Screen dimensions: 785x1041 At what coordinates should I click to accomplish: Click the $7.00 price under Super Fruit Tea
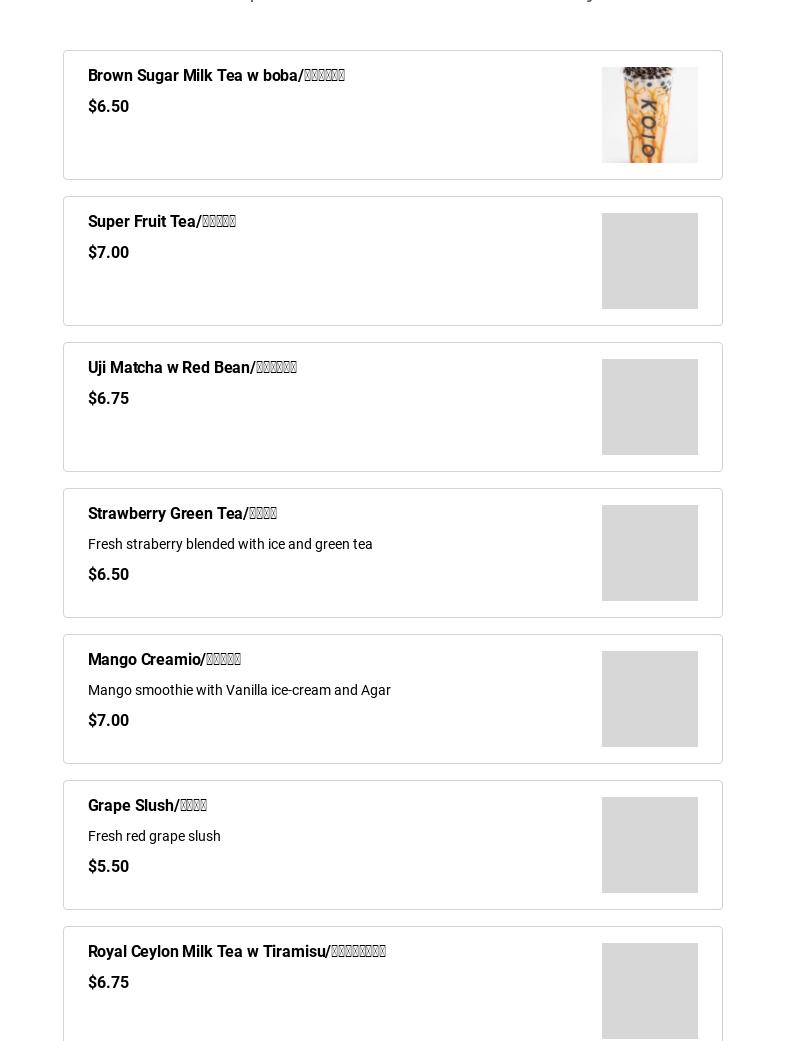(x=108, y=253)
